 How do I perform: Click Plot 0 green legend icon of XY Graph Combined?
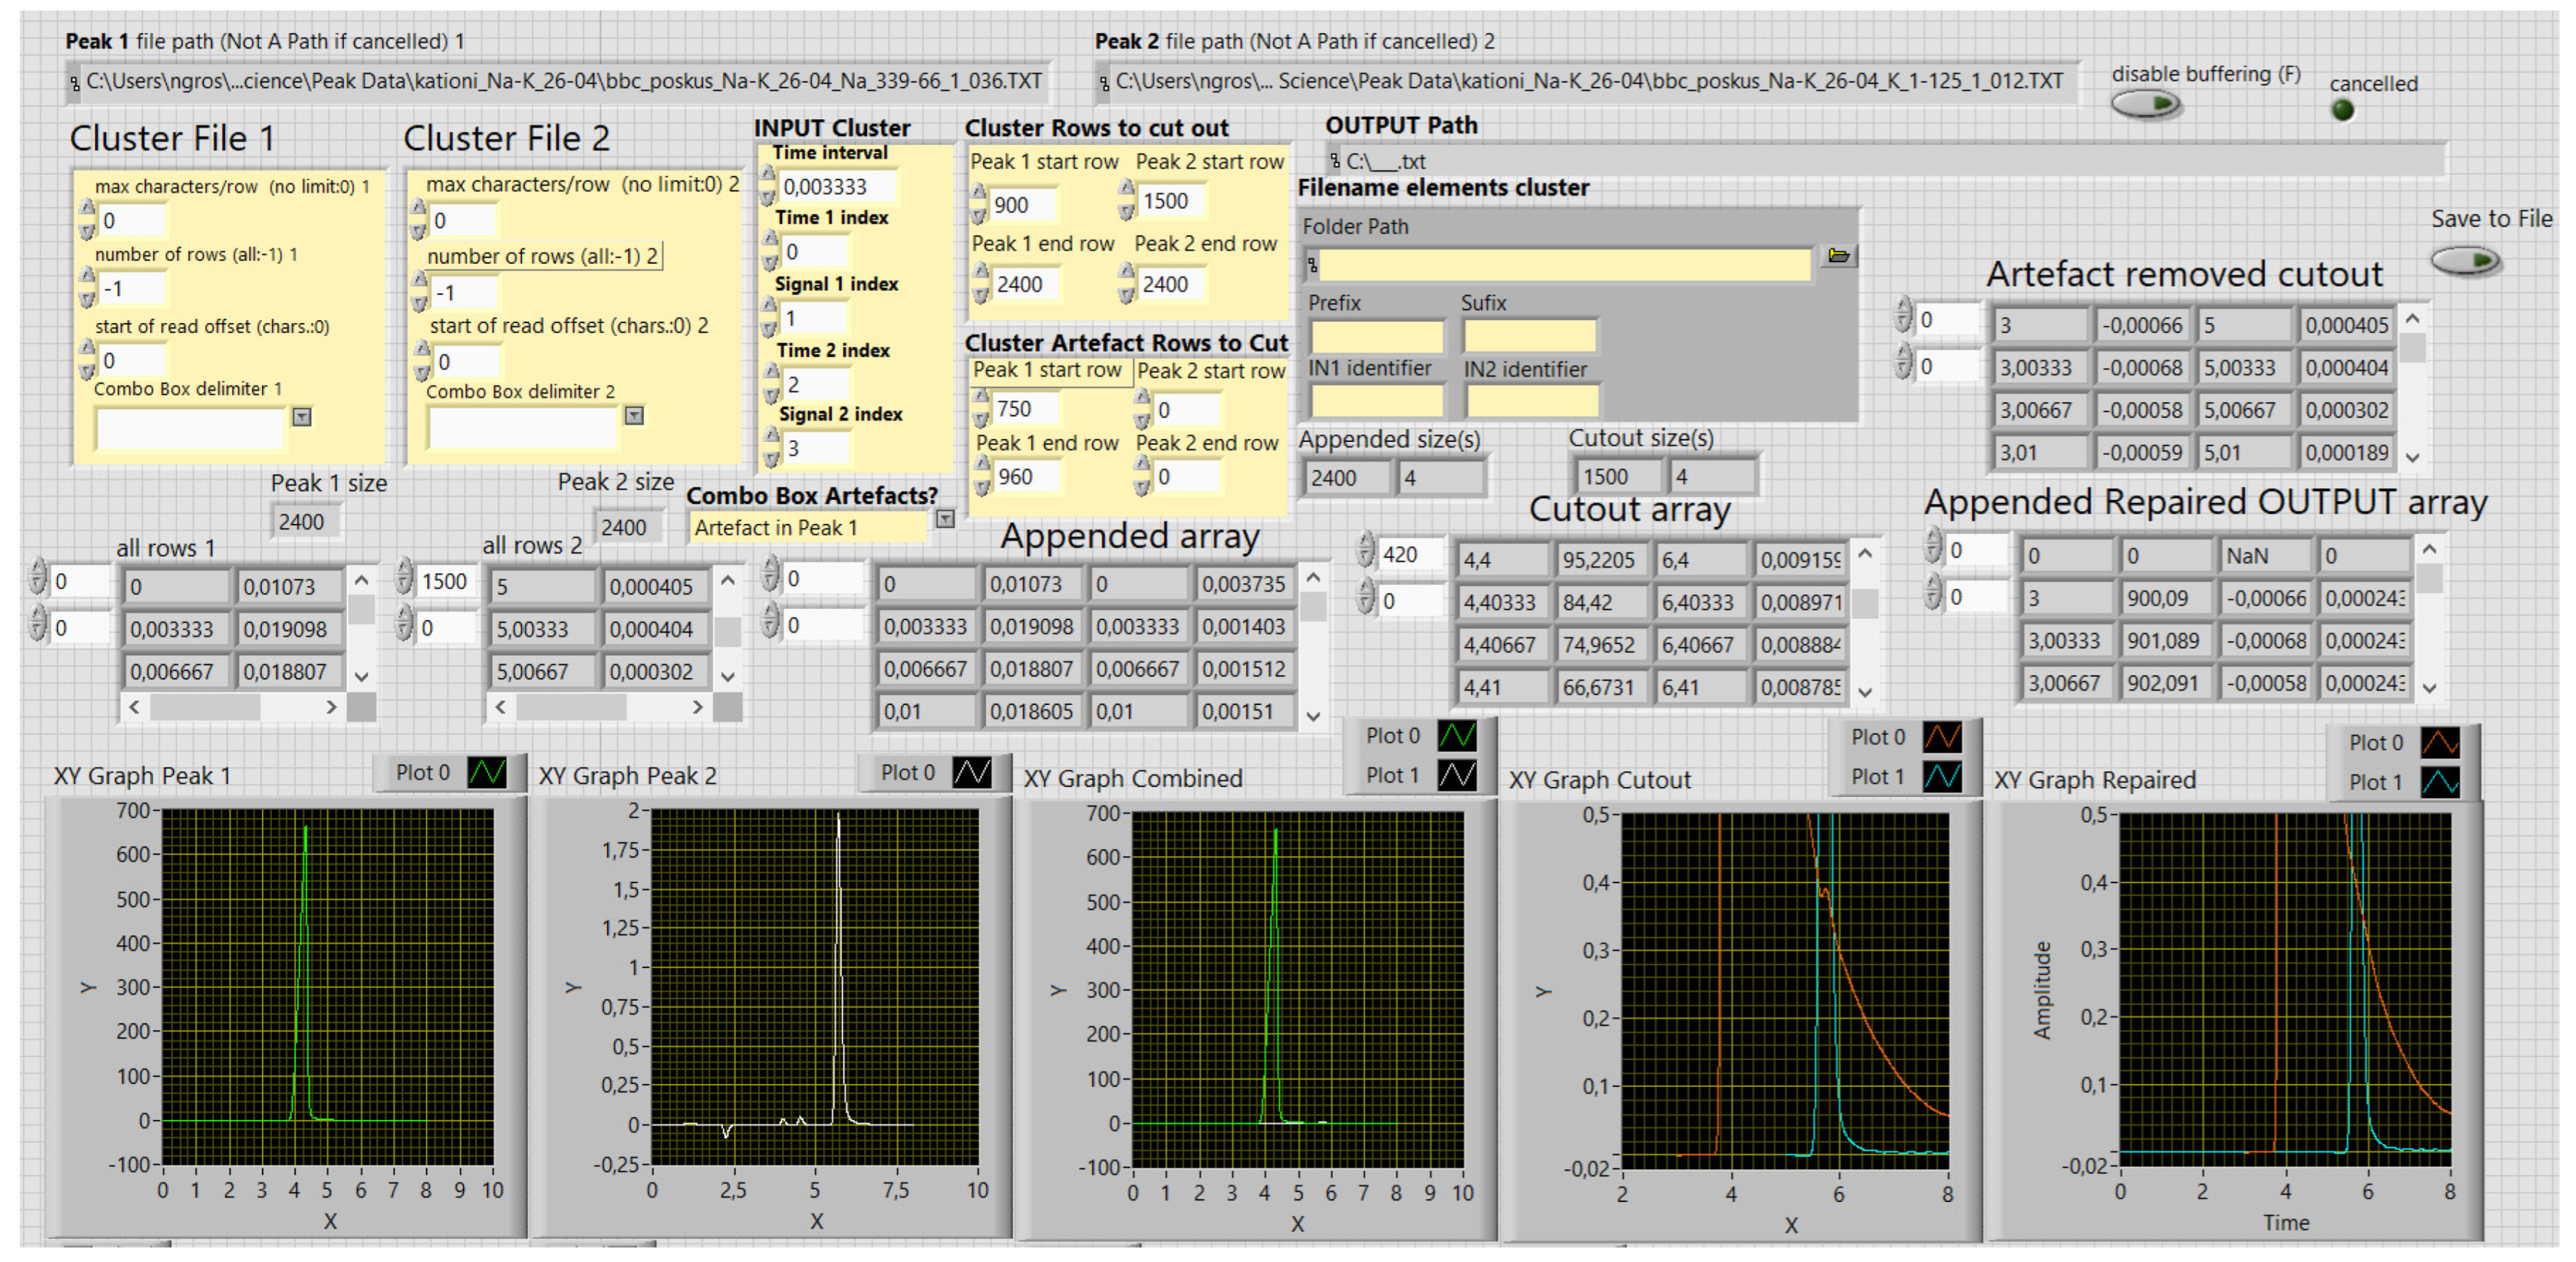1457,736
